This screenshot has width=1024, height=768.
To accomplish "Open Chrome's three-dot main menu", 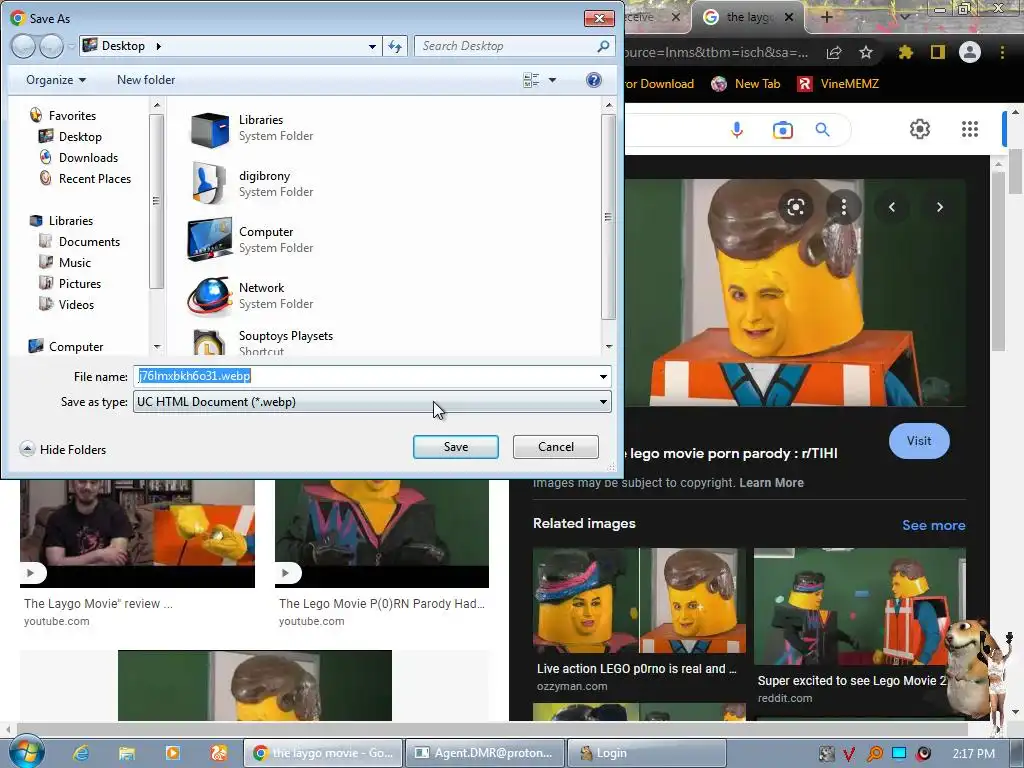I will pyautogui.click(x=1002, y=52).
